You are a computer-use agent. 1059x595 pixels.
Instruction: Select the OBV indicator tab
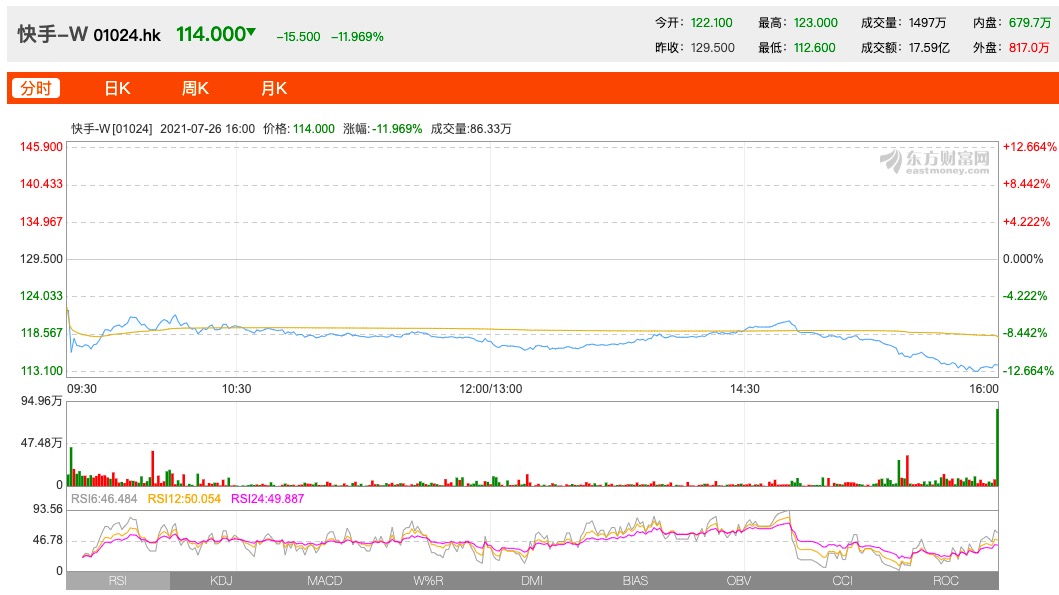tap(739, 581)
